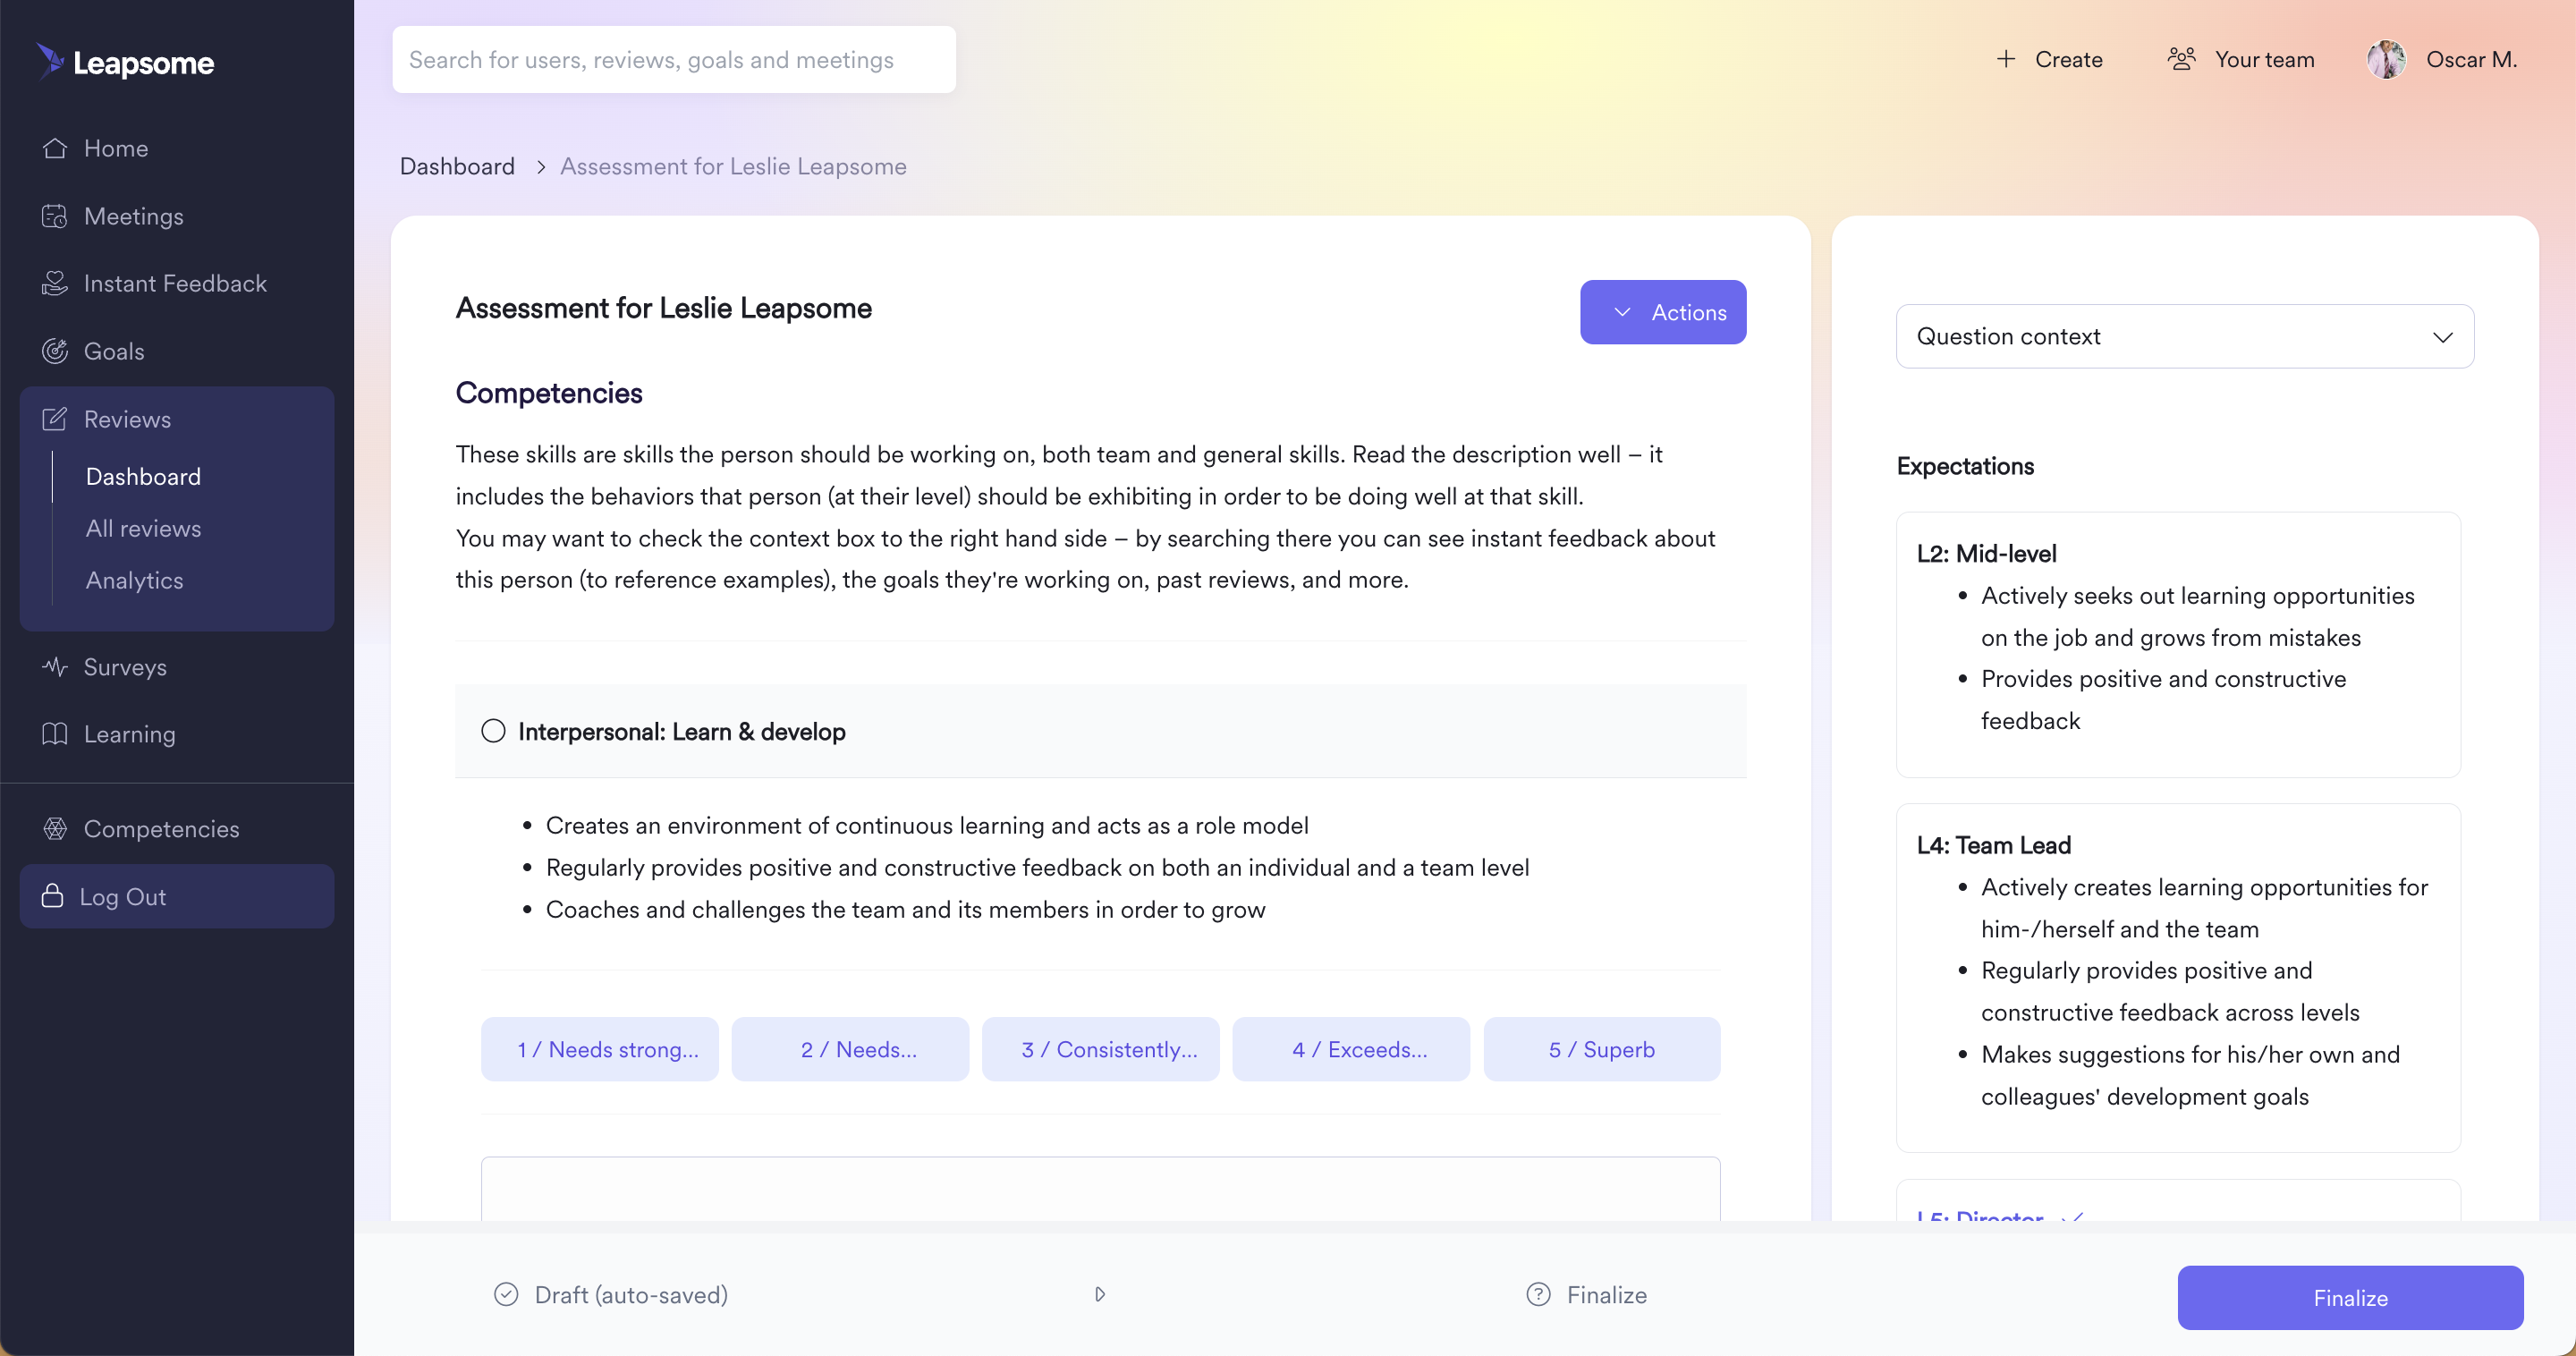Select the Interpersonal: Learn & develop radio
Image resolution: width=2576 pixels, height=1356 pixels.
pyautogui.click(x=493, y=731)
